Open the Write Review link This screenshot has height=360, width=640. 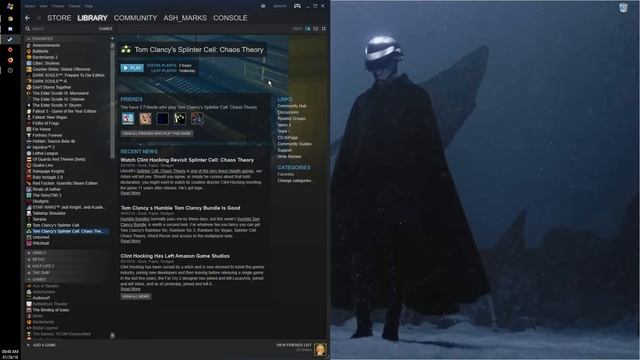[289, 156]
